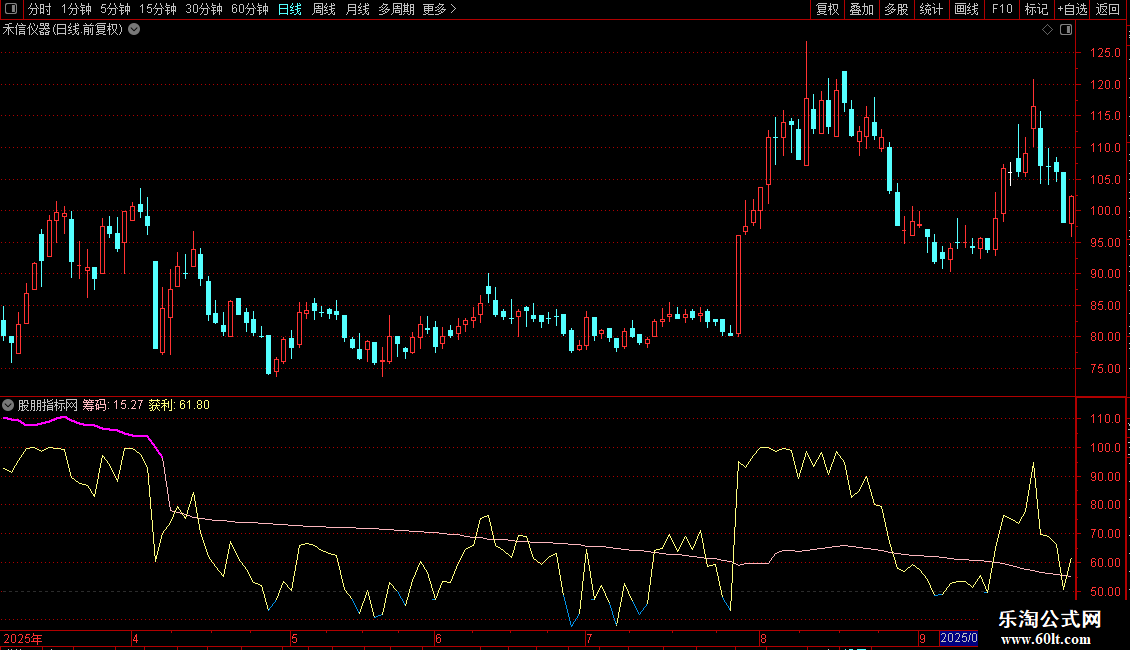Click the 禾信仪器(日线.前复权) title

[63, 30]
